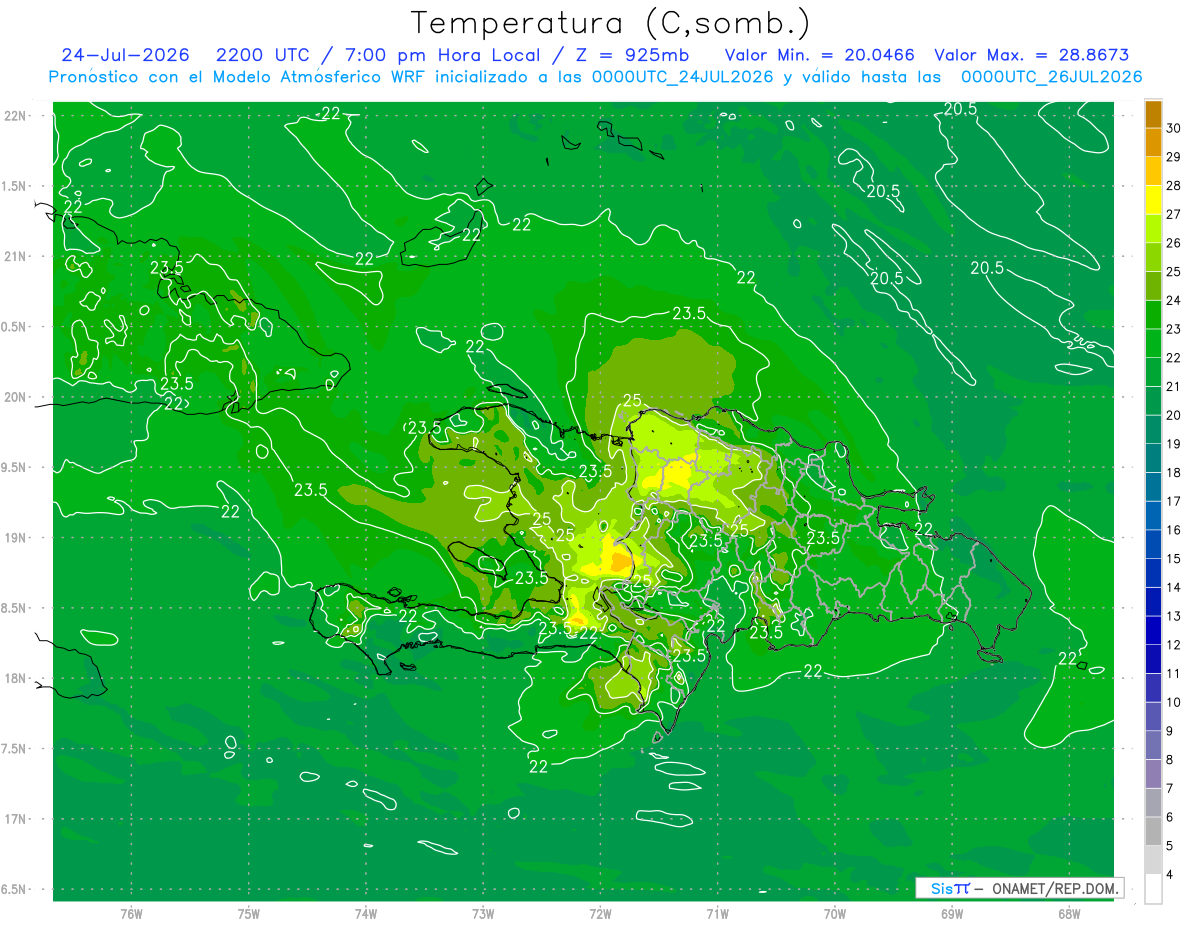Click the "68W" longitude axis label

(1069, 914)
